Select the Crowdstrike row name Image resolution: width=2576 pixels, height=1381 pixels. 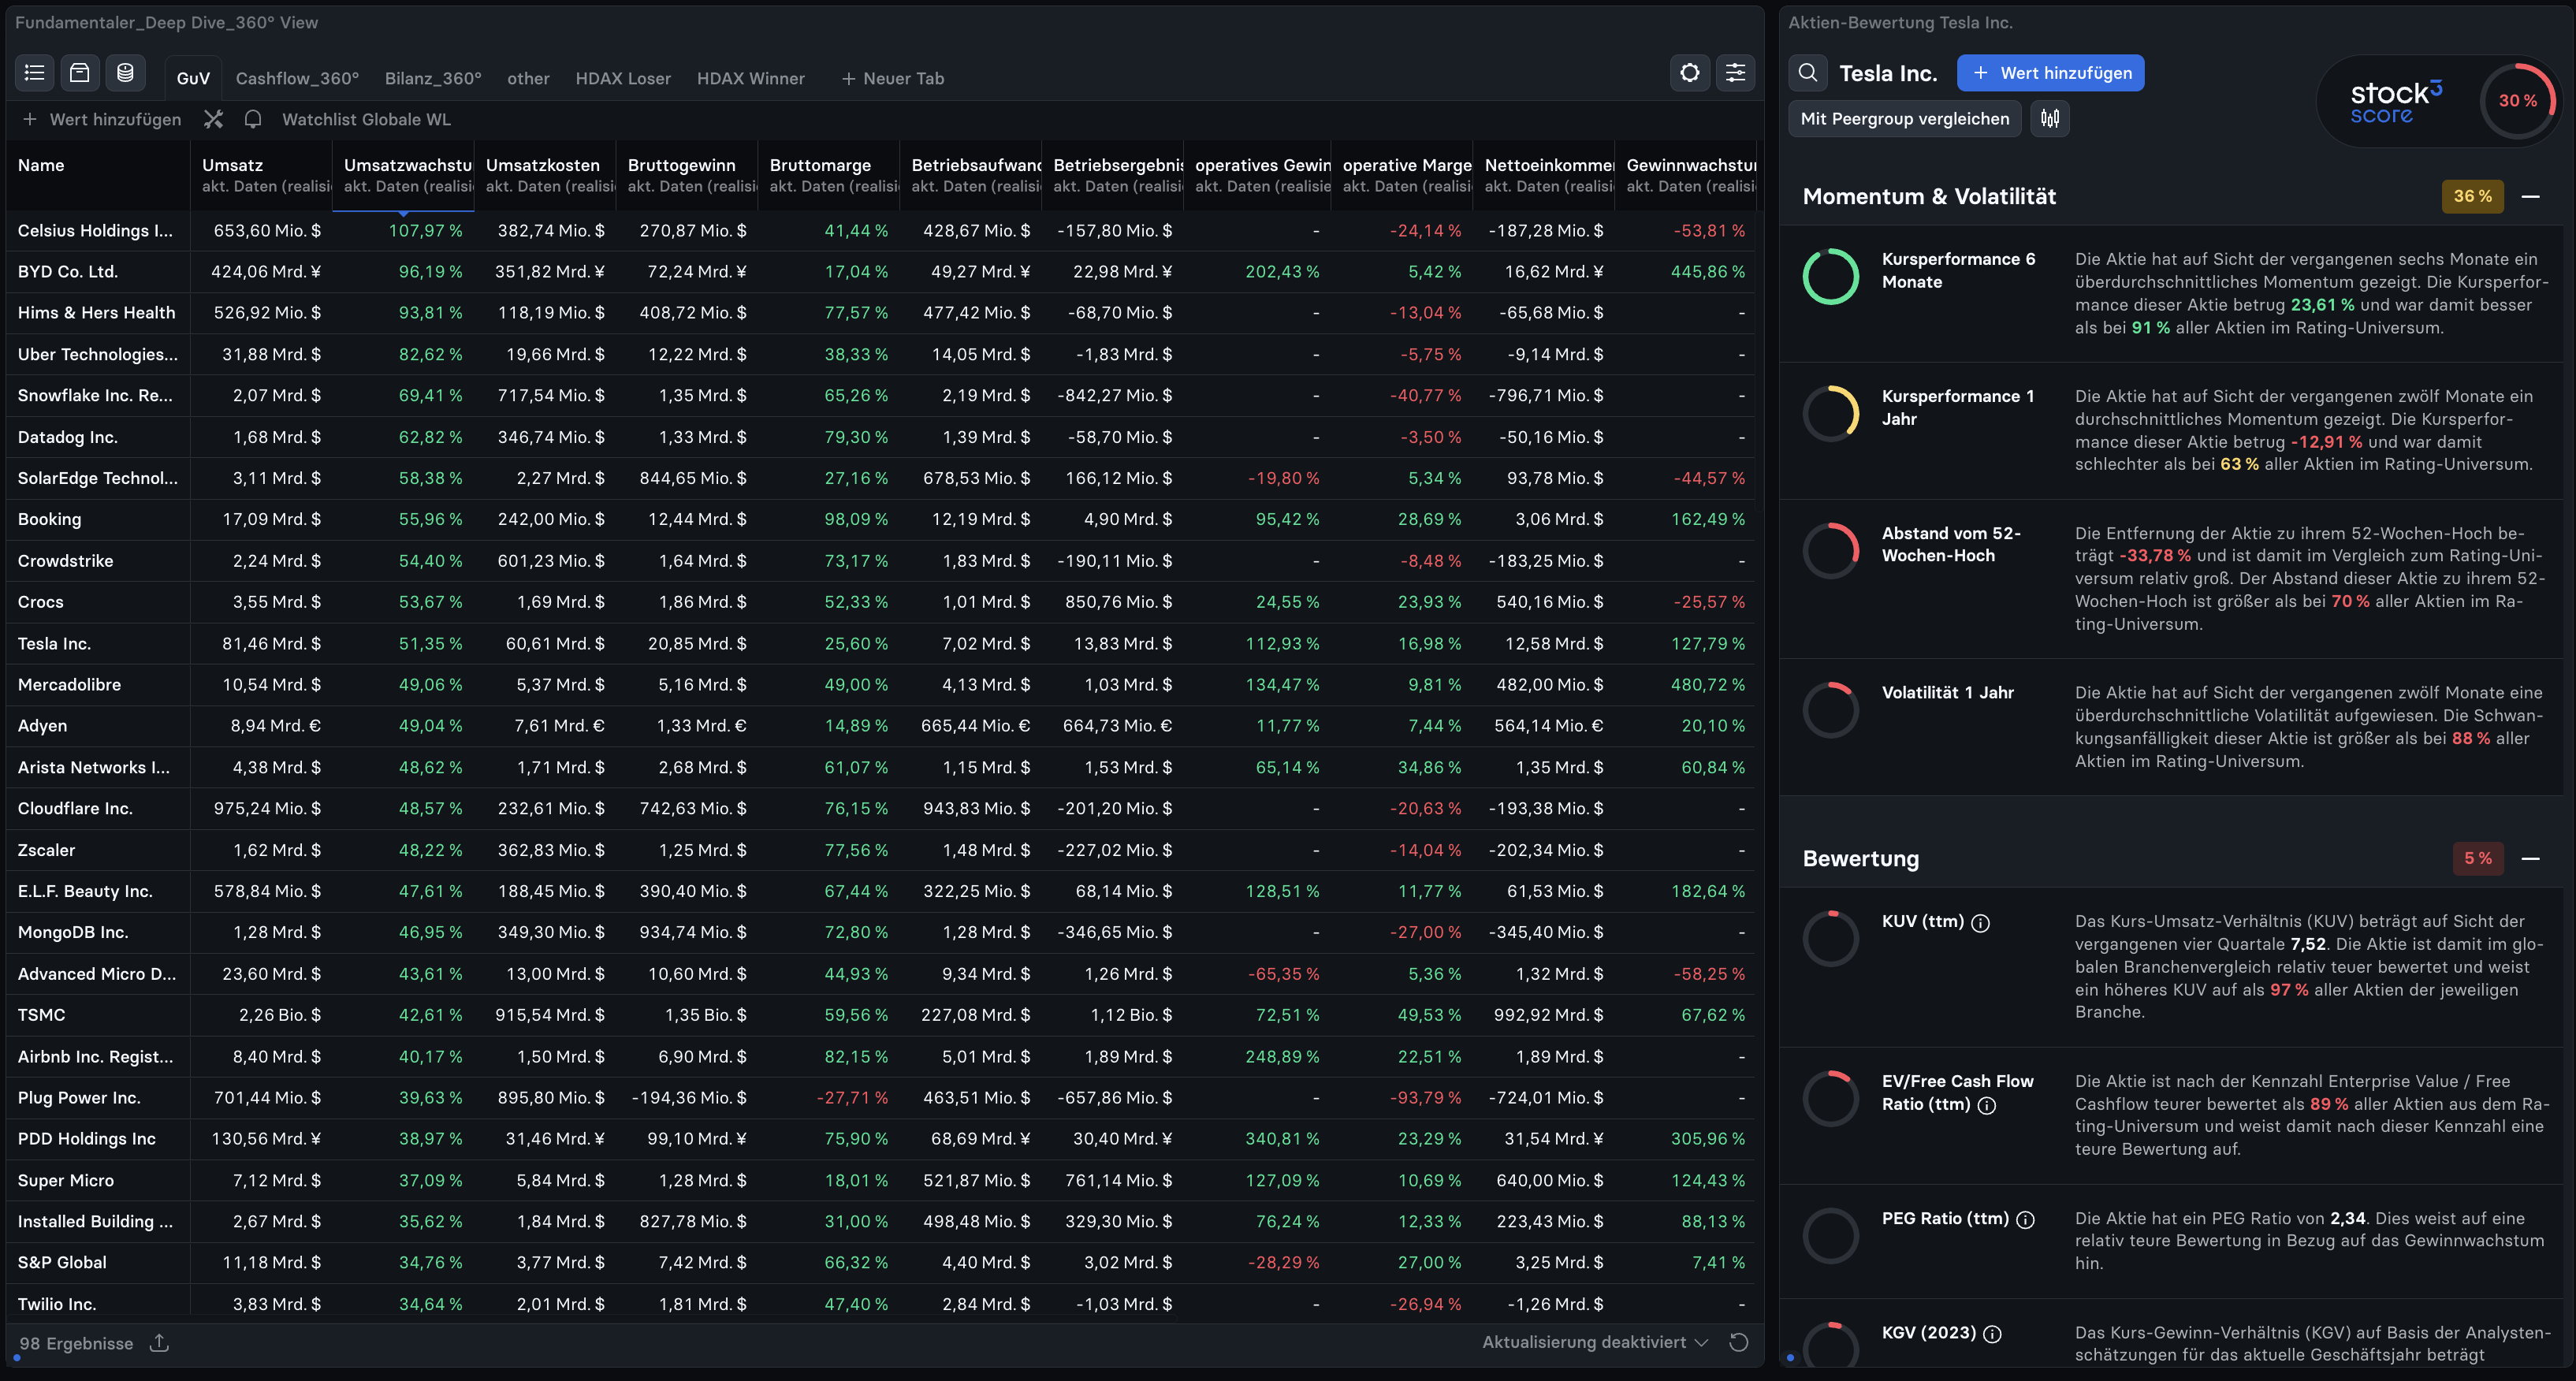tap(65, 561)
